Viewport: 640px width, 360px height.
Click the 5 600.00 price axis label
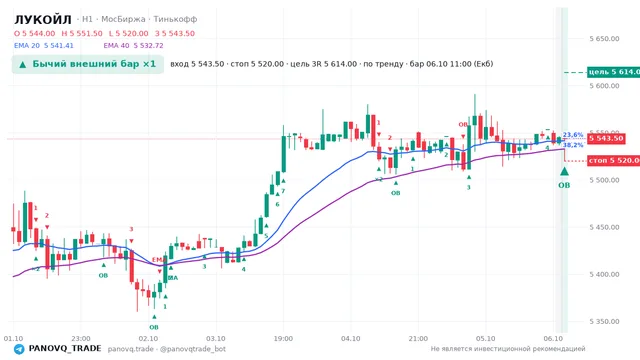click(604, 86)
